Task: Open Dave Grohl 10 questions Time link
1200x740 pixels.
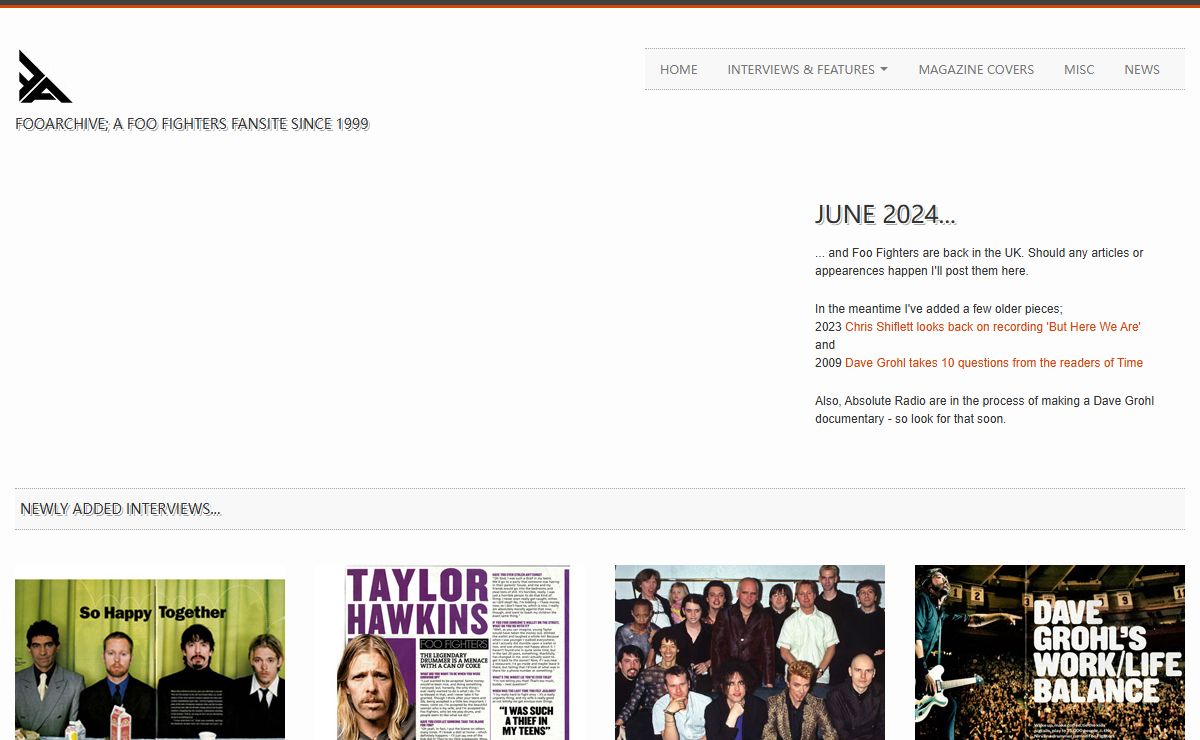Action: [x=994, y=363]
